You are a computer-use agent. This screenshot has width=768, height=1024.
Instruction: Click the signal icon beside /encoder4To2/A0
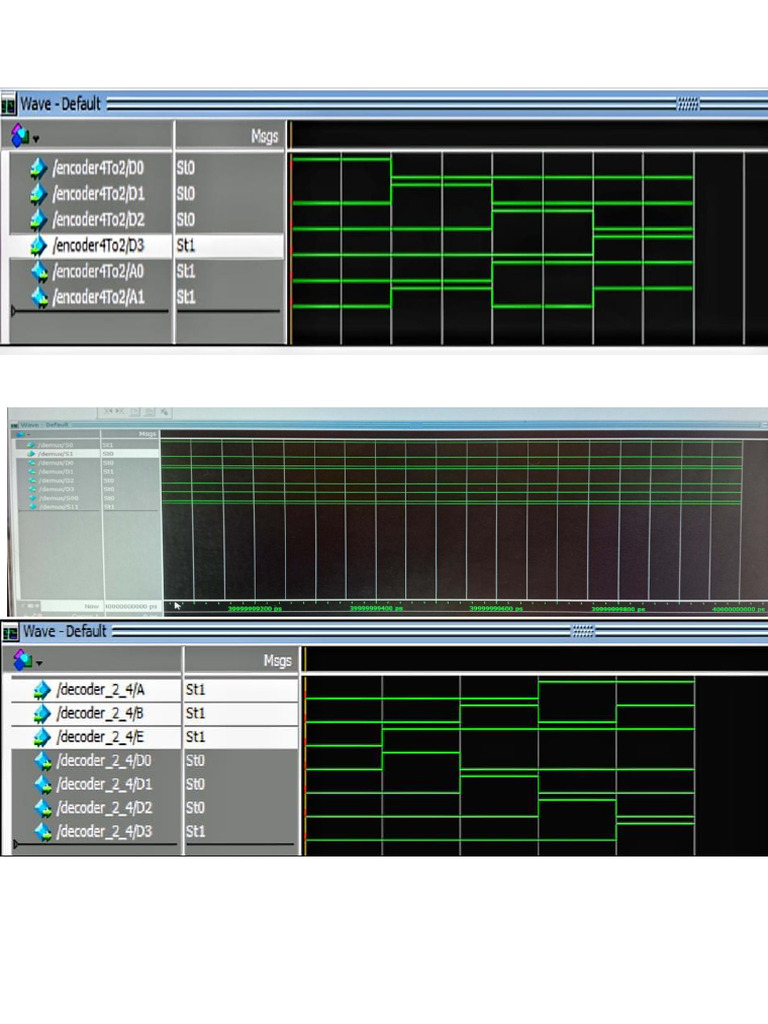click(x=39, y=272)
